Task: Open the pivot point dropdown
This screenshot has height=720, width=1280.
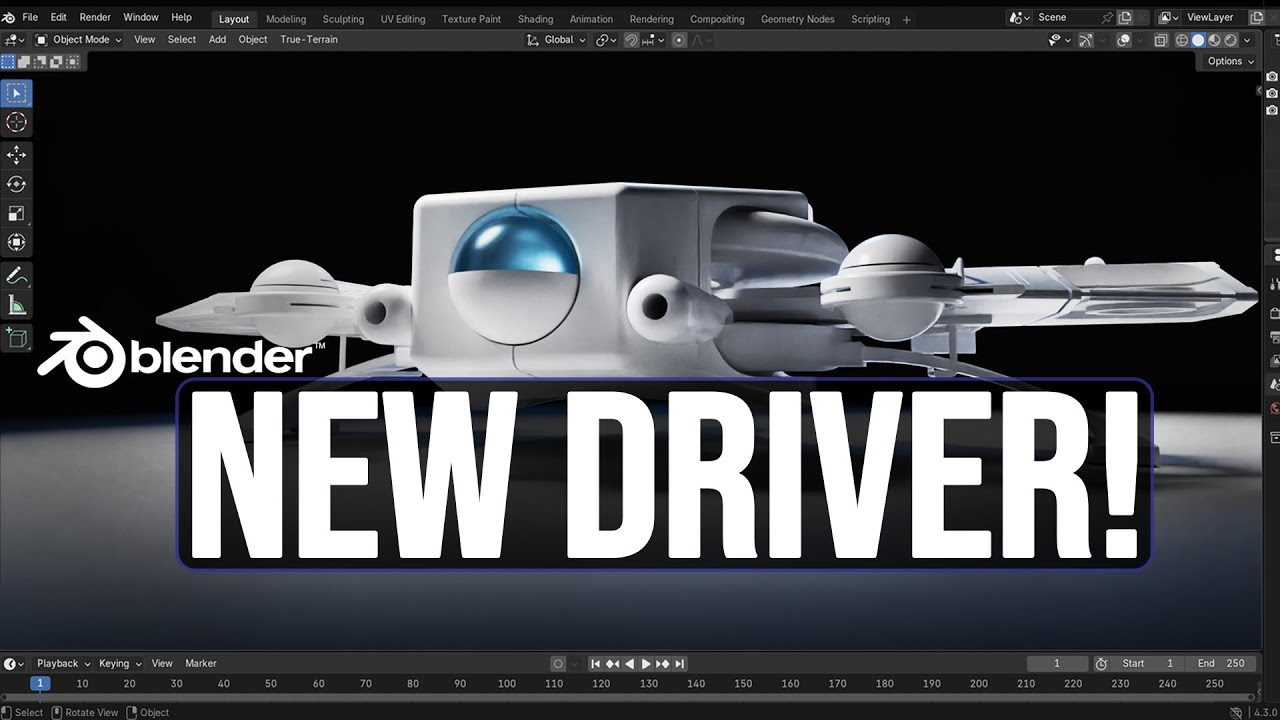Action: 605,40
